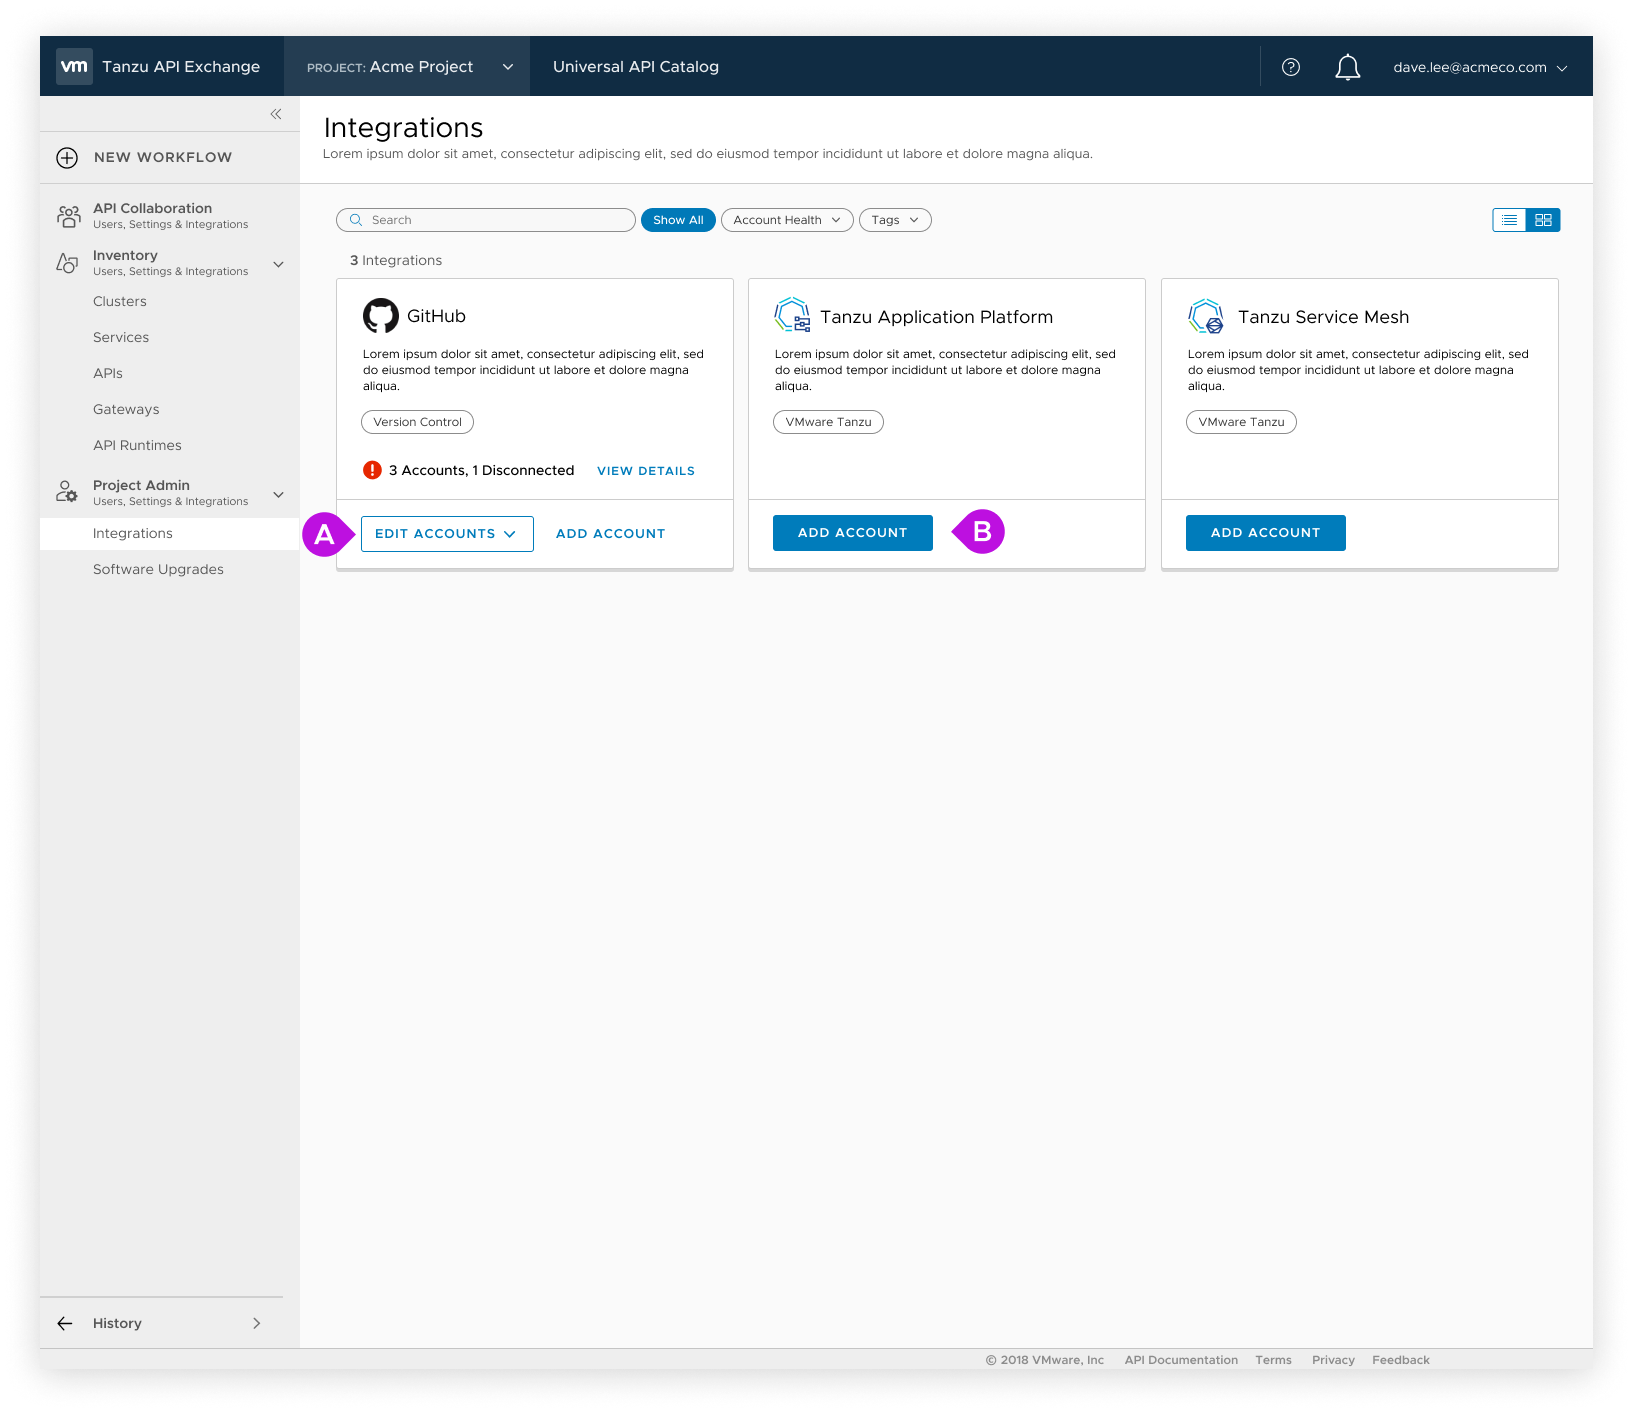Click the API Collaboration people icon
The width and height of the screenshot is (1633, 1413).
[x=68, y=215]
